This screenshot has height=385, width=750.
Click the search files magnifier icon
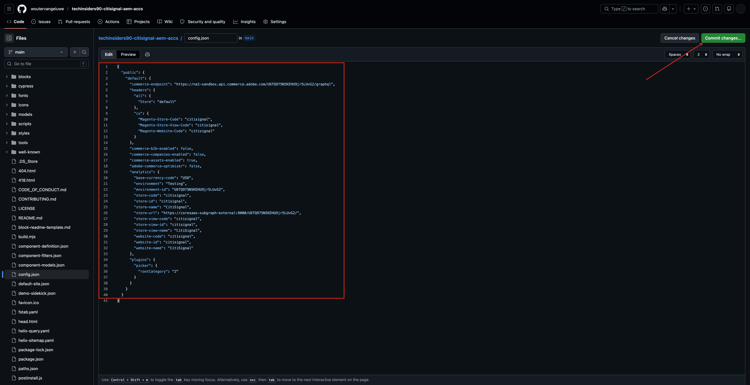pos(84,52)
